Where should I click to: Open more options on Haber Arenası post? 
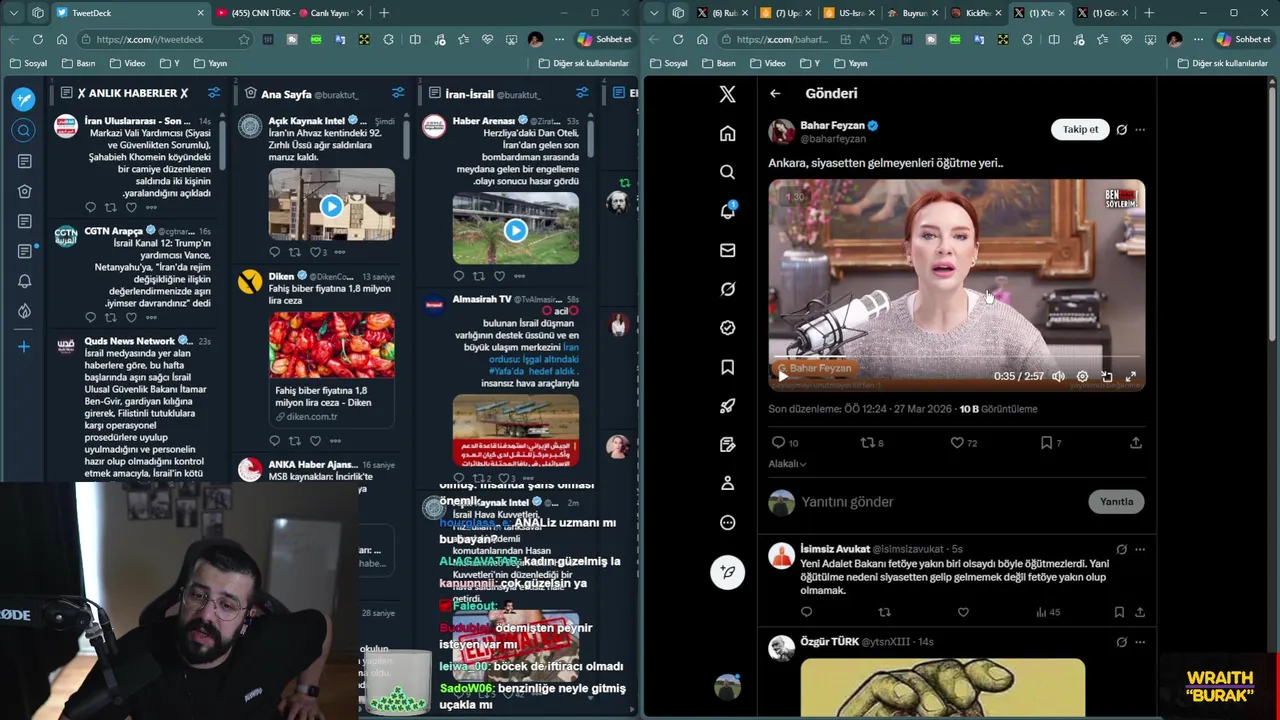519,276
